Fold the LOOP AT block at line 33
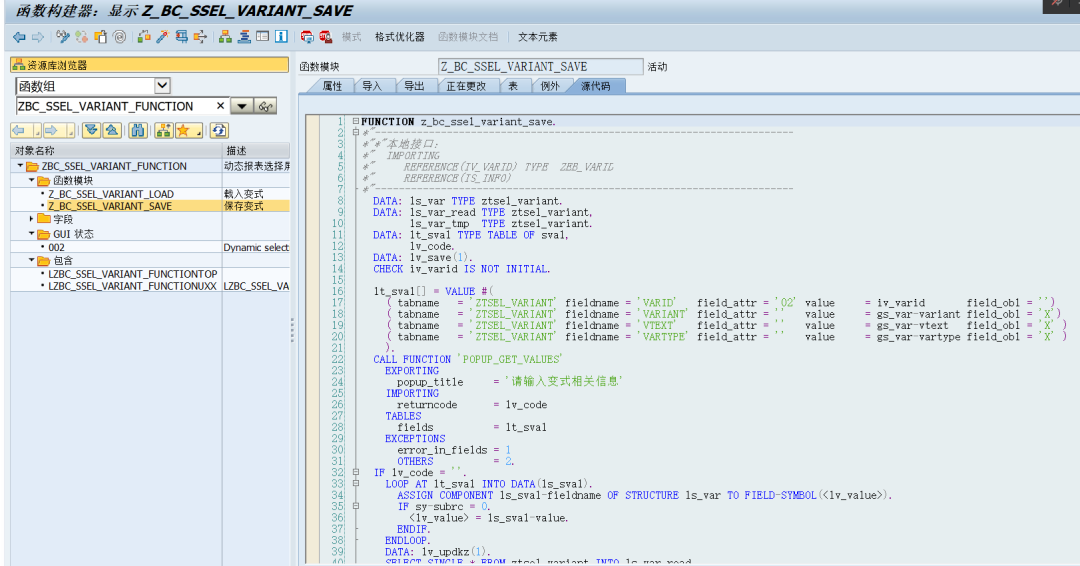This screenshot has width=1080, height=566. click(x=355, y=483)
